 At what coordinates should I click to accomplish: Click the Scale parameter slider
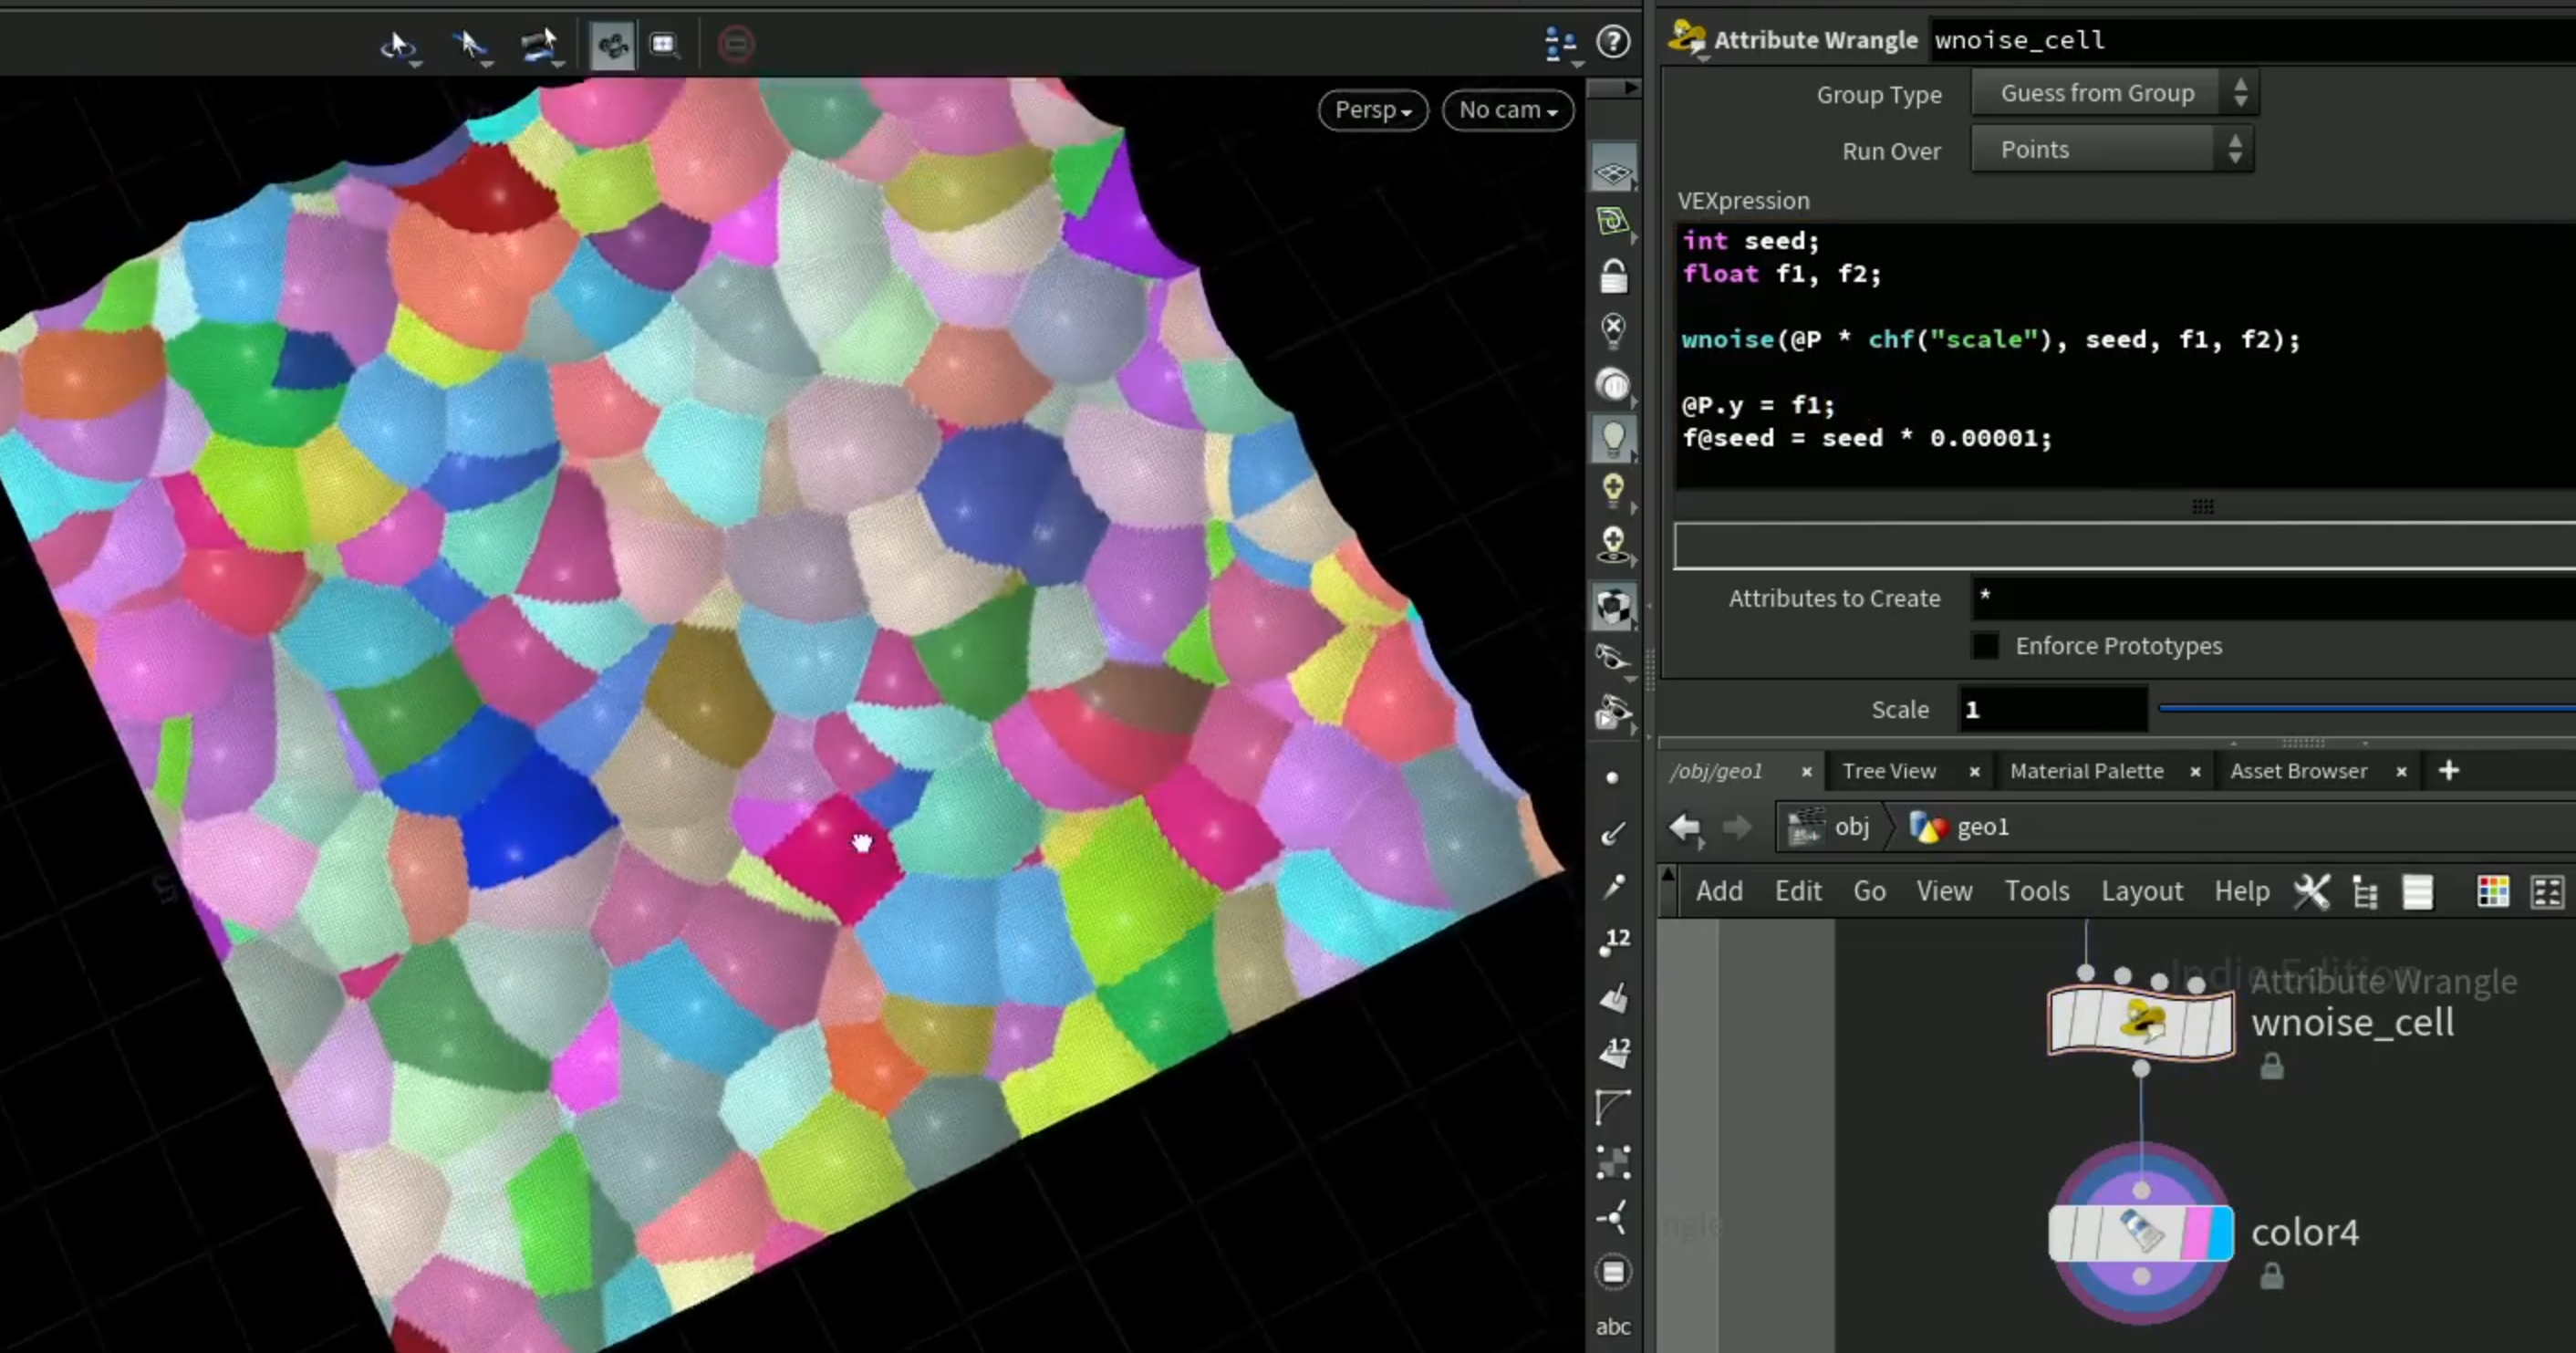[2367, 709]
